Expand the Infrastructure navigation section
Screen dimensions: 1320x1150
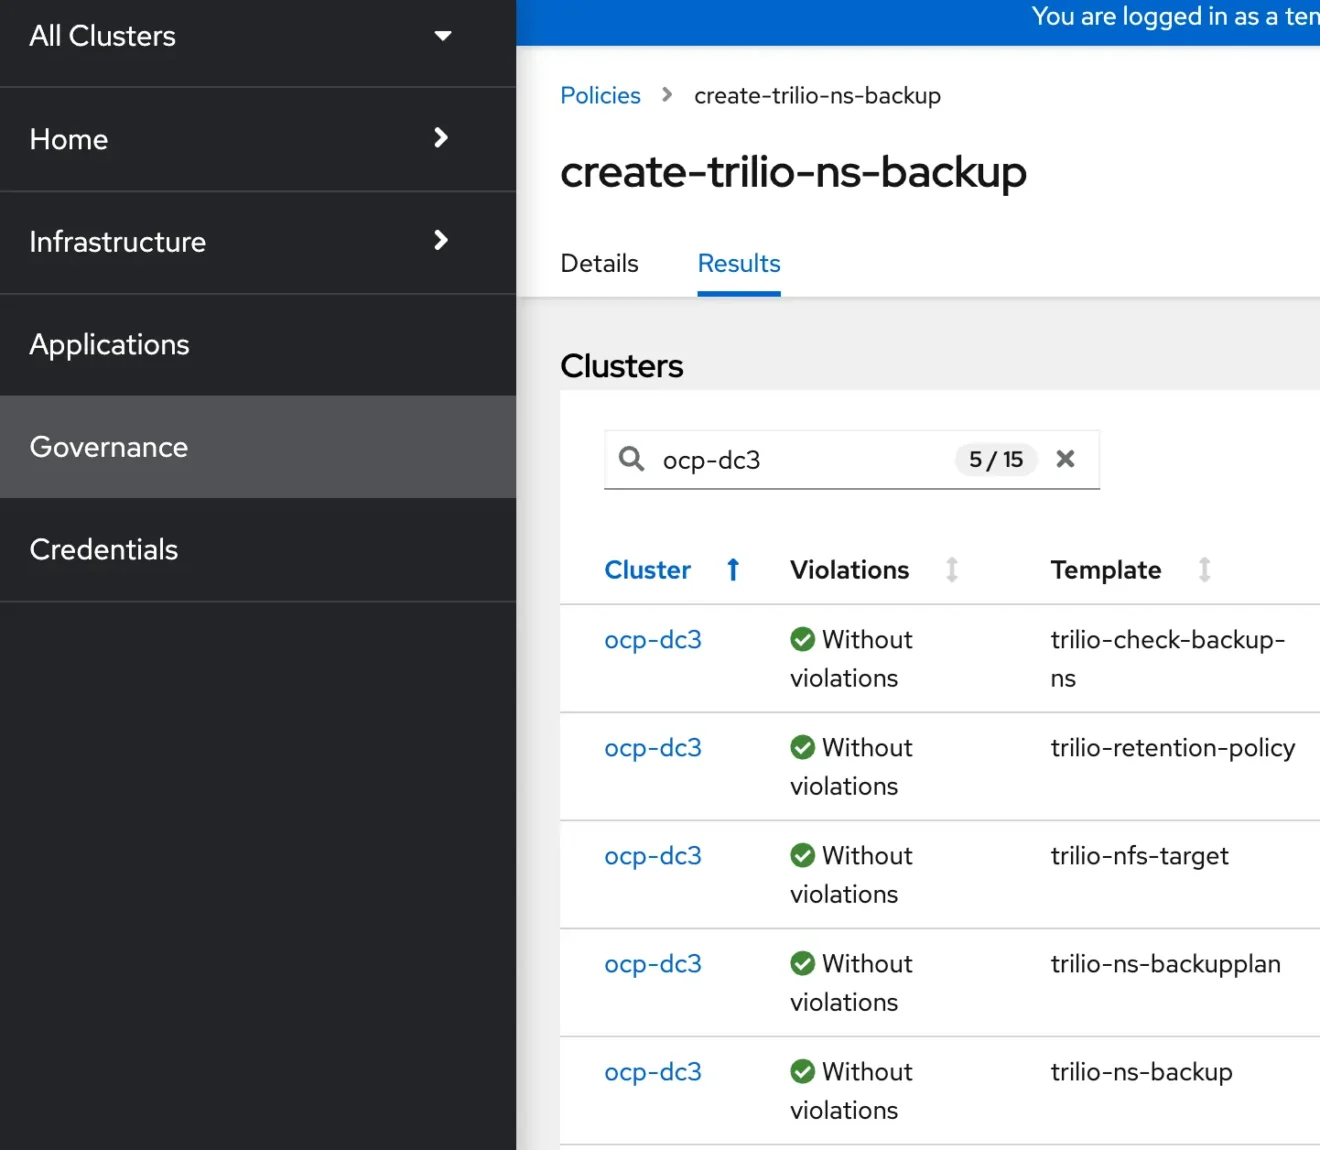pos(440,241)
